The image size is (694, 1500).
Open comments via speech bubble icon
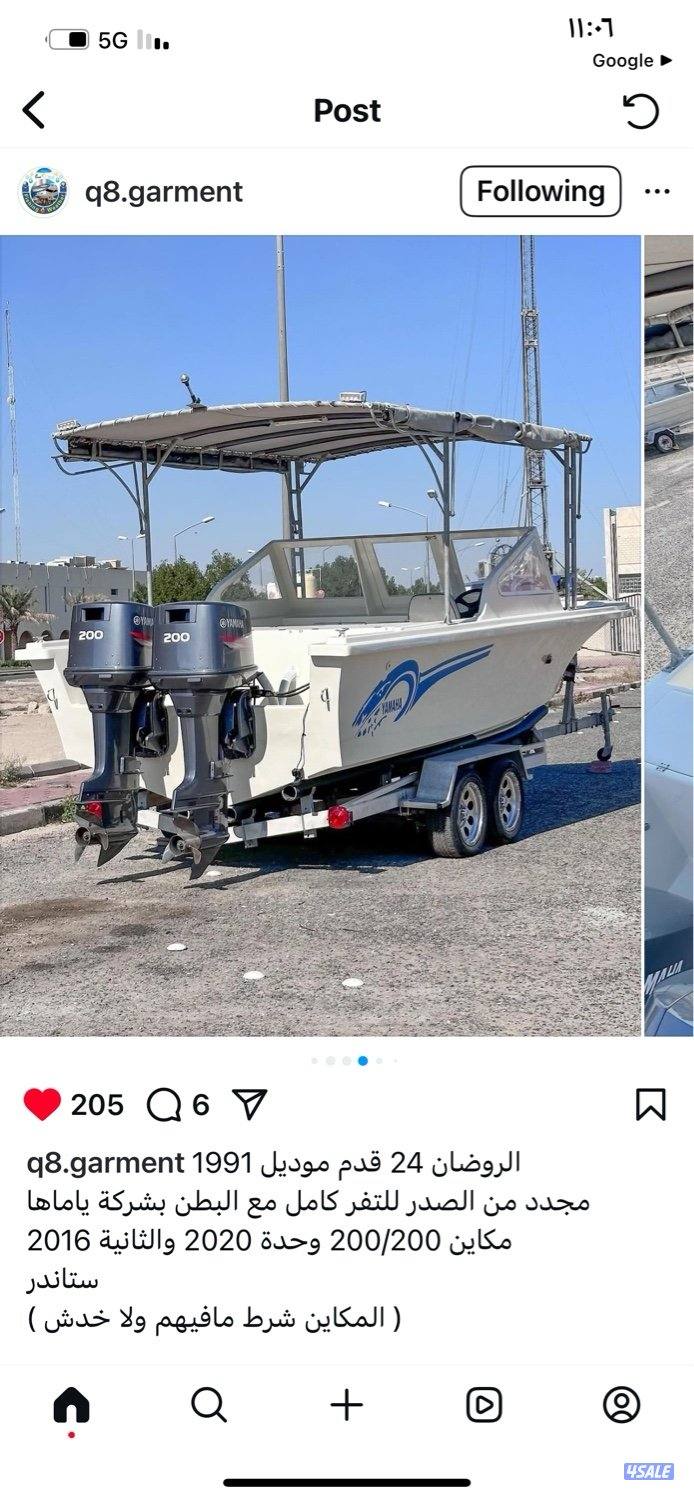point(164,1104)
